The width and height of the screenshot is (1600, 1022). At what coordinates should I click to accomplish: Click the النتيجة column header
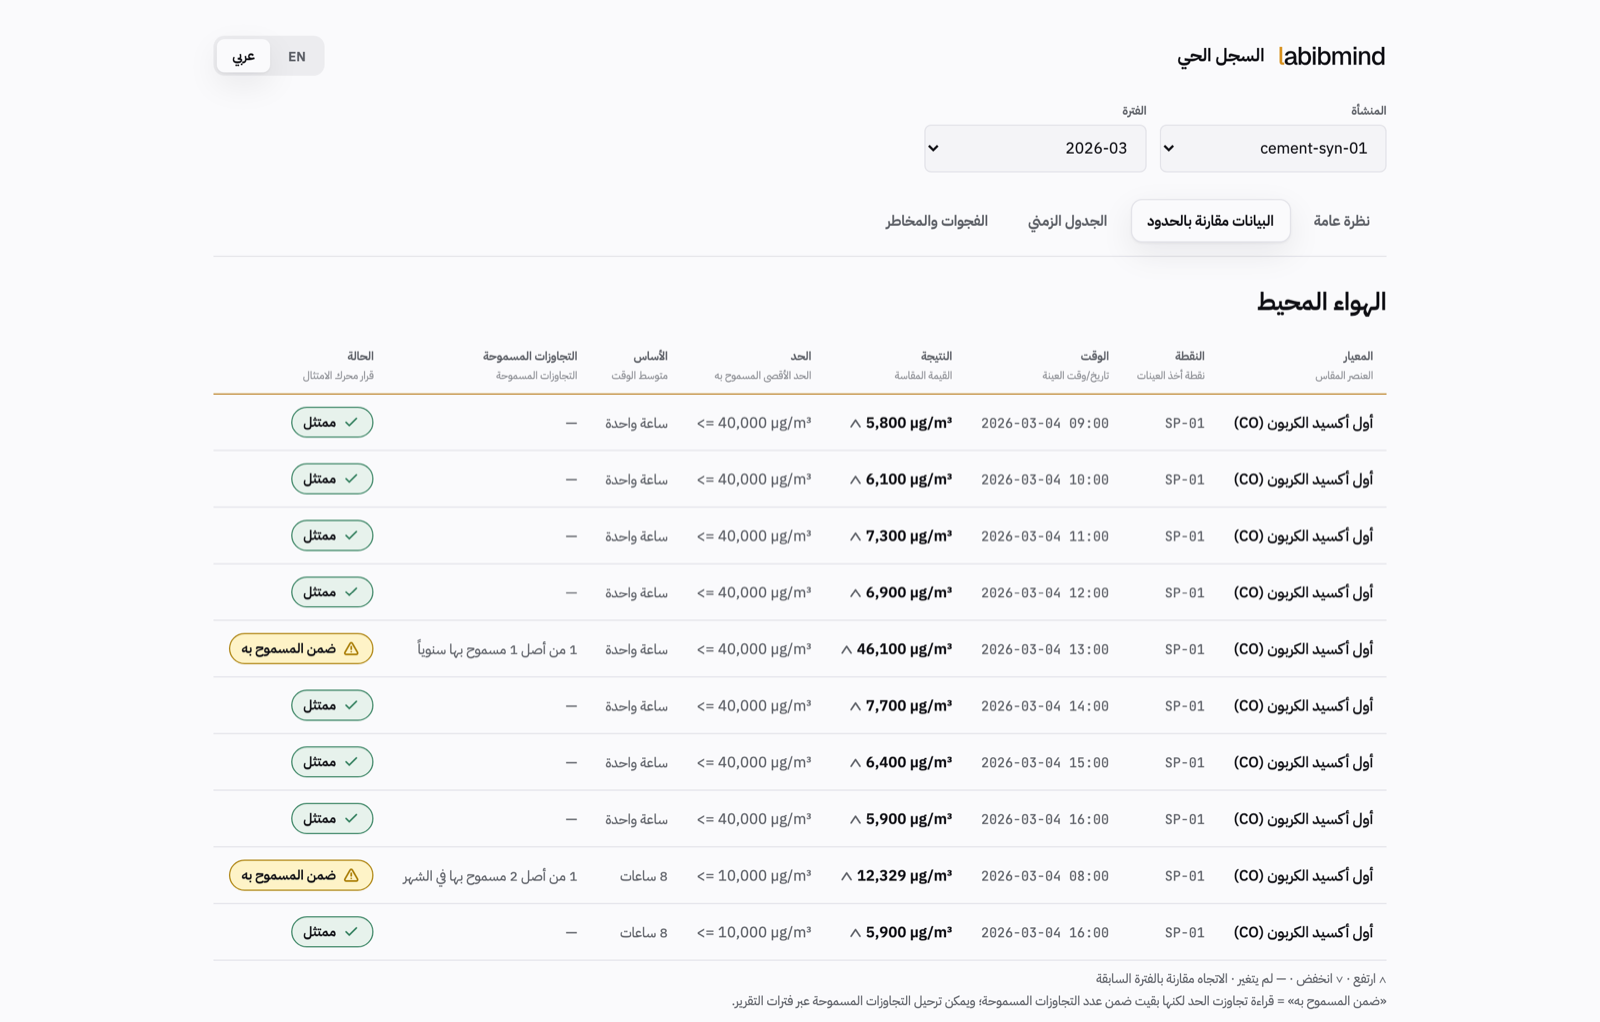pos(936,356)
